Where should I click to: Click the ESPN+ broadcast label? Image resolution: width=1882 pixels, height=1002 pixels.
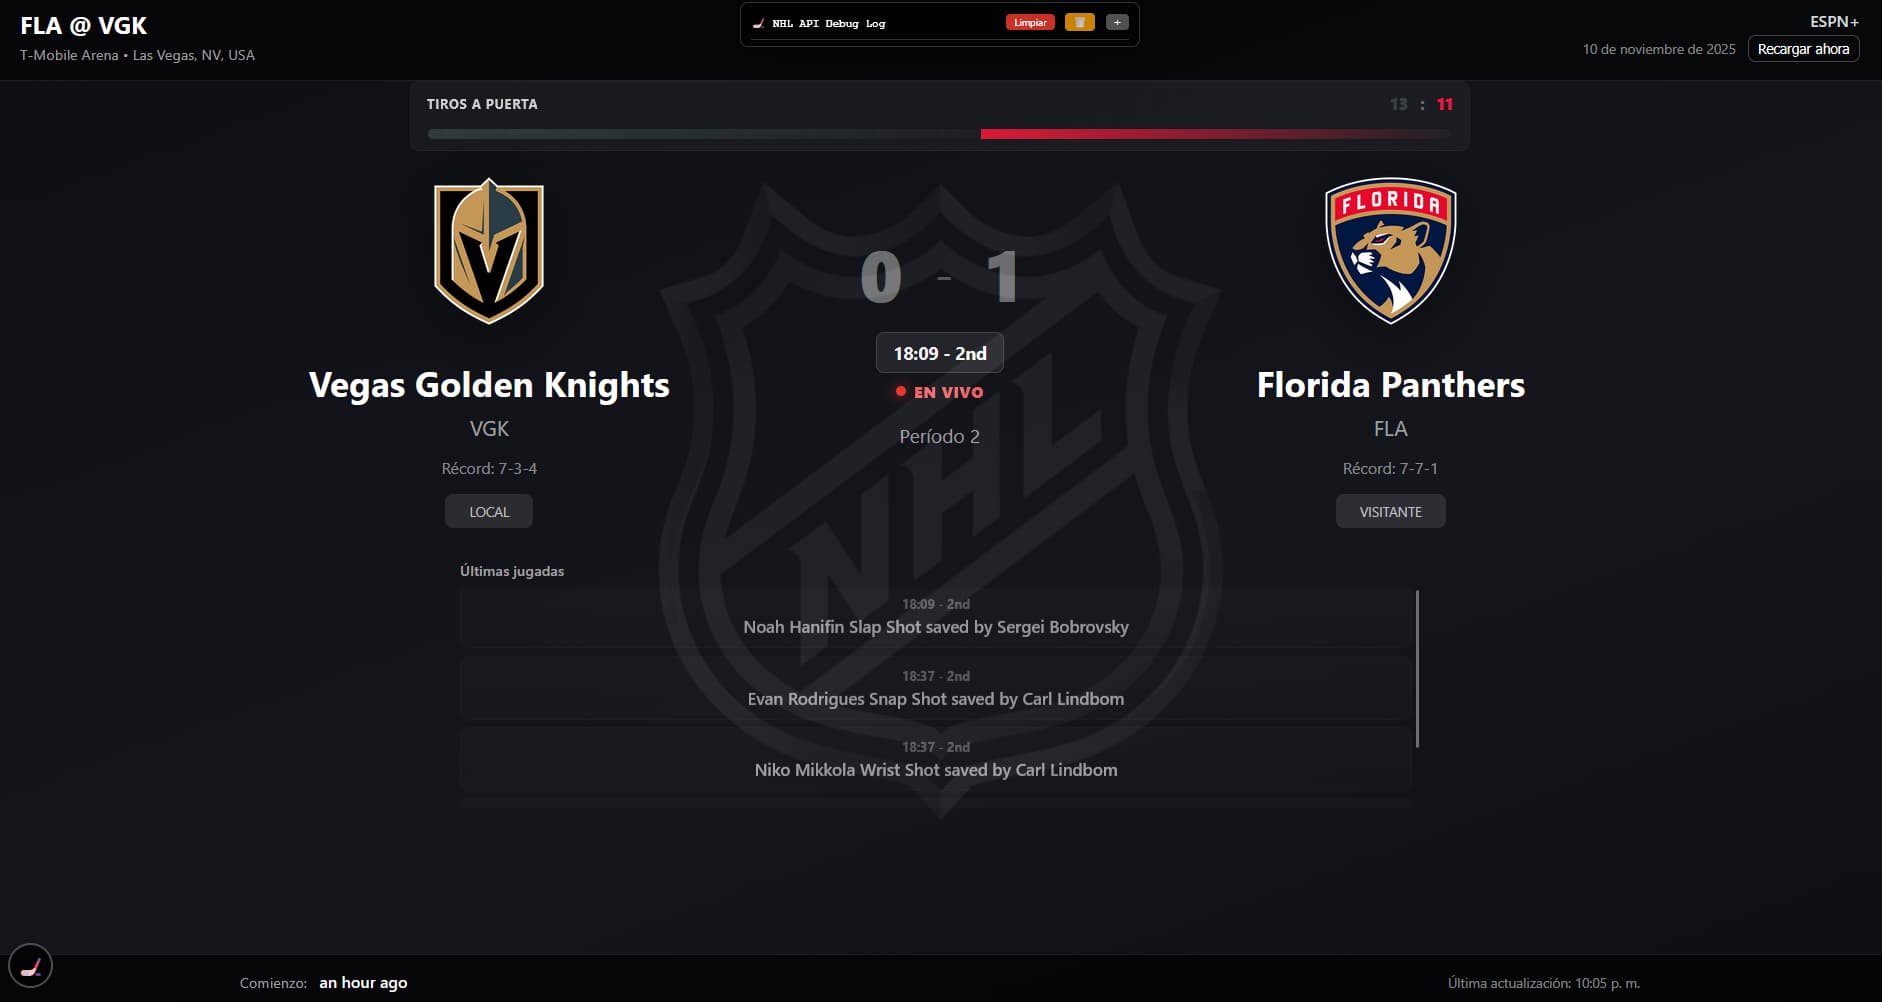pyautogui.click(x=1834, y=22)
